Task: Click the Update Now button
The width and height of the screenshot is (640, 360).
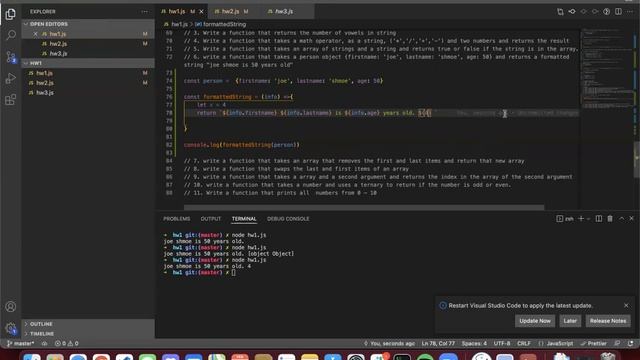Action: point(535,321)
